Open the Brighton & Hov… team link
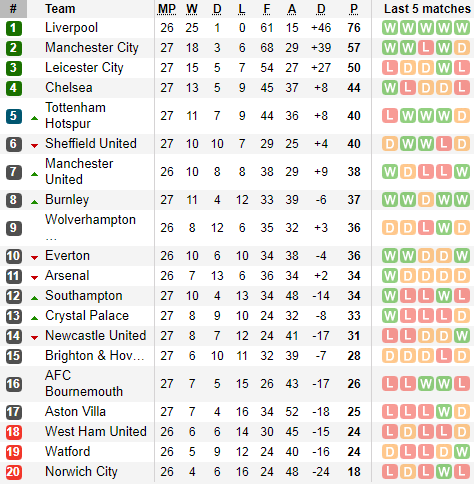Screen dimensions: 474x484 coord(95,356)
